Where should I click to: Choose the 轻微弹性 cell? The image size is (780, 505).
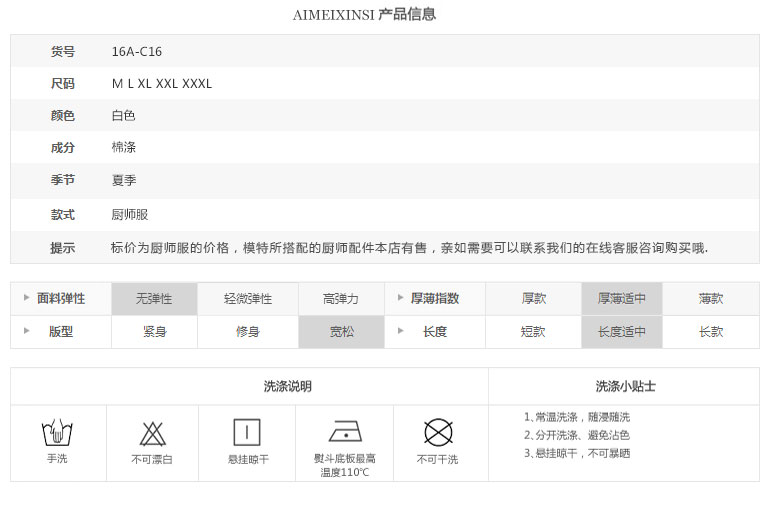[248, 299]
